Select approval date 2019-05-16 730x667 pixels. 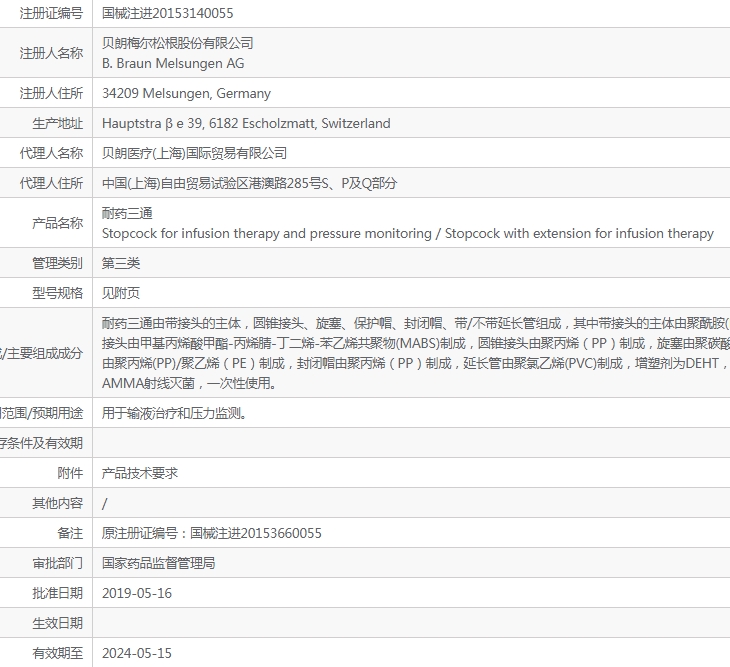[137, 593]
